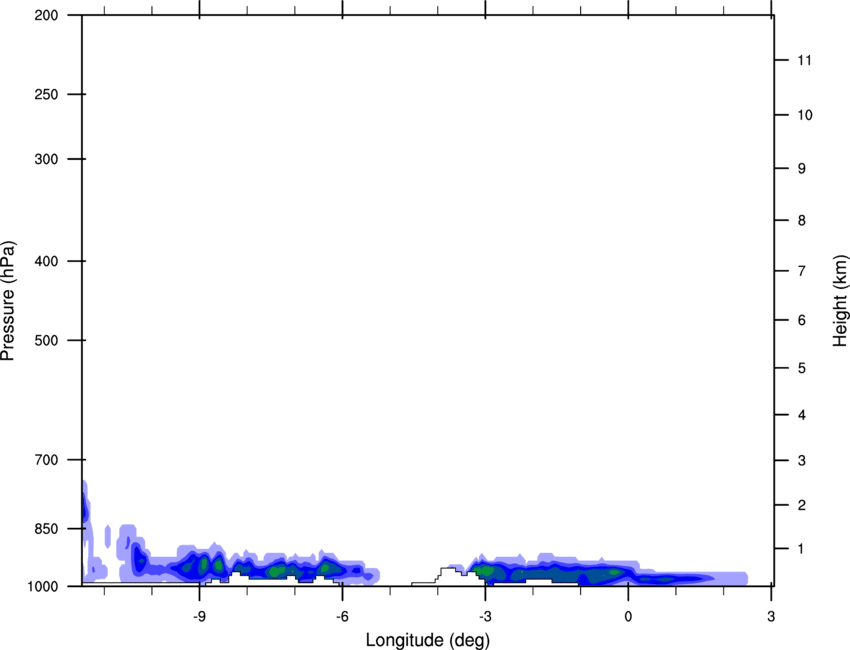Viewport: 850px width, 650px height.
Task: Click the 3 longitude tick label
Action: pyautogui.click(x=771, y=616)
